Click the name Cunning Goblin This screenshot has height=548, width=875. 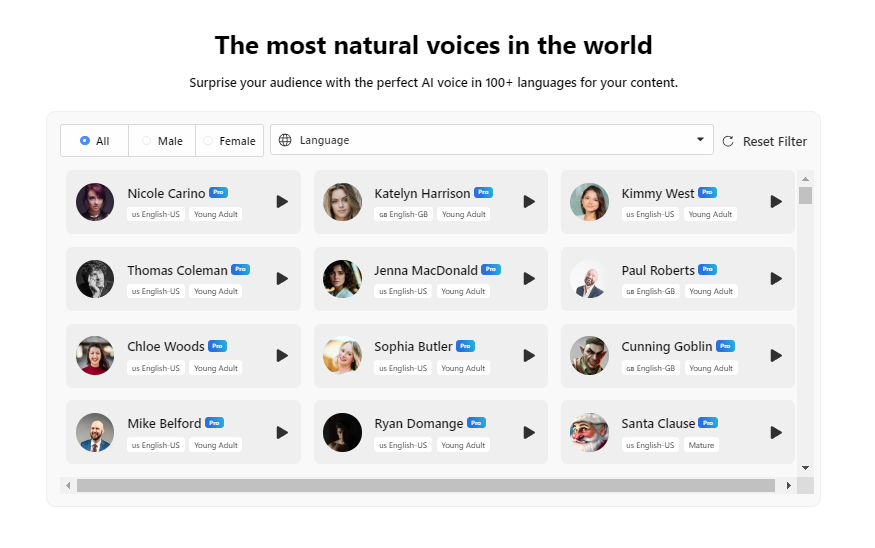(x=667, y=347)
